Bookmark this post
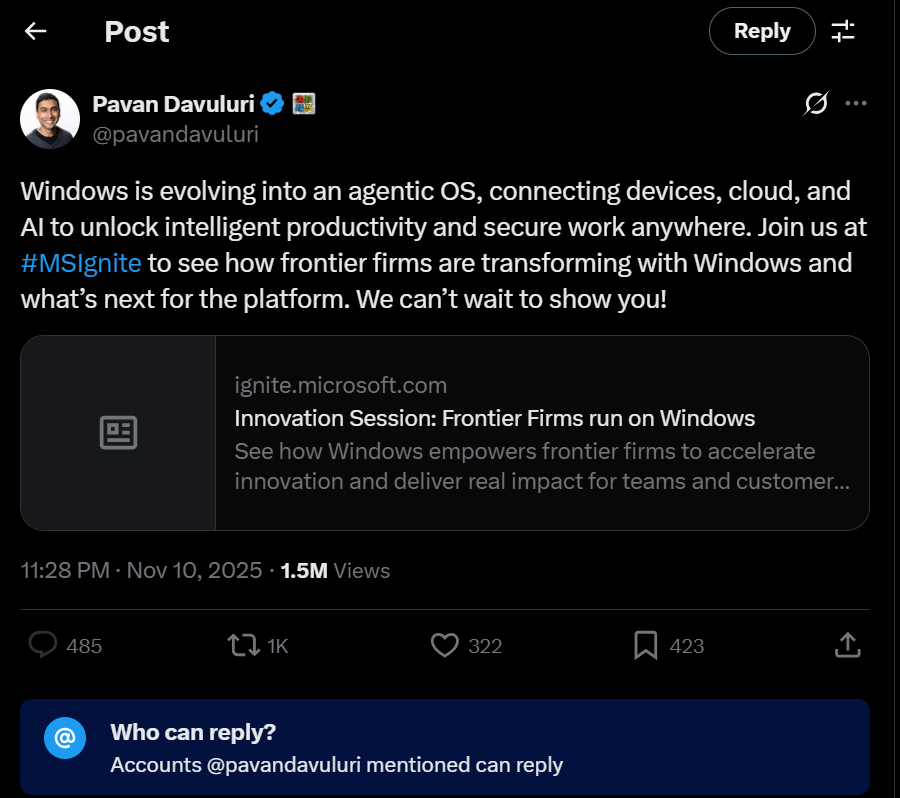This screenshot has width=900, height=798. tap(646, 645)
